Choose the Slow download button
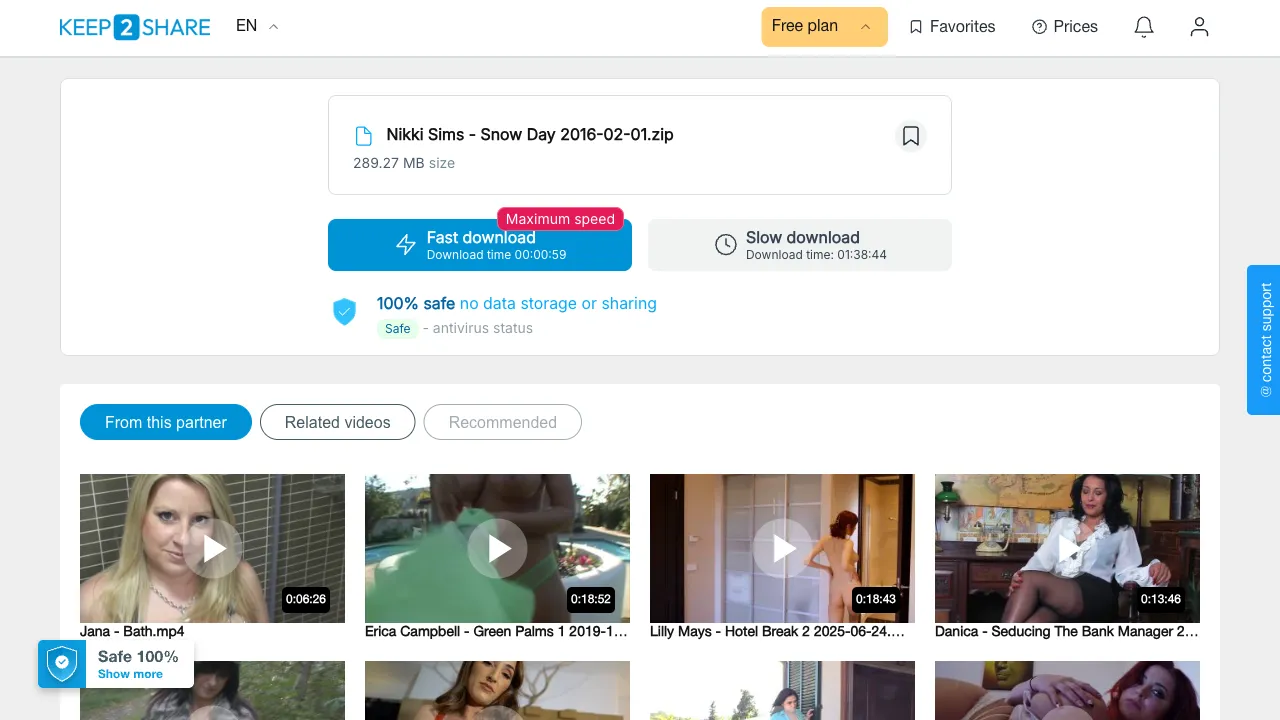1280x720 pixels. pos(800,245)
